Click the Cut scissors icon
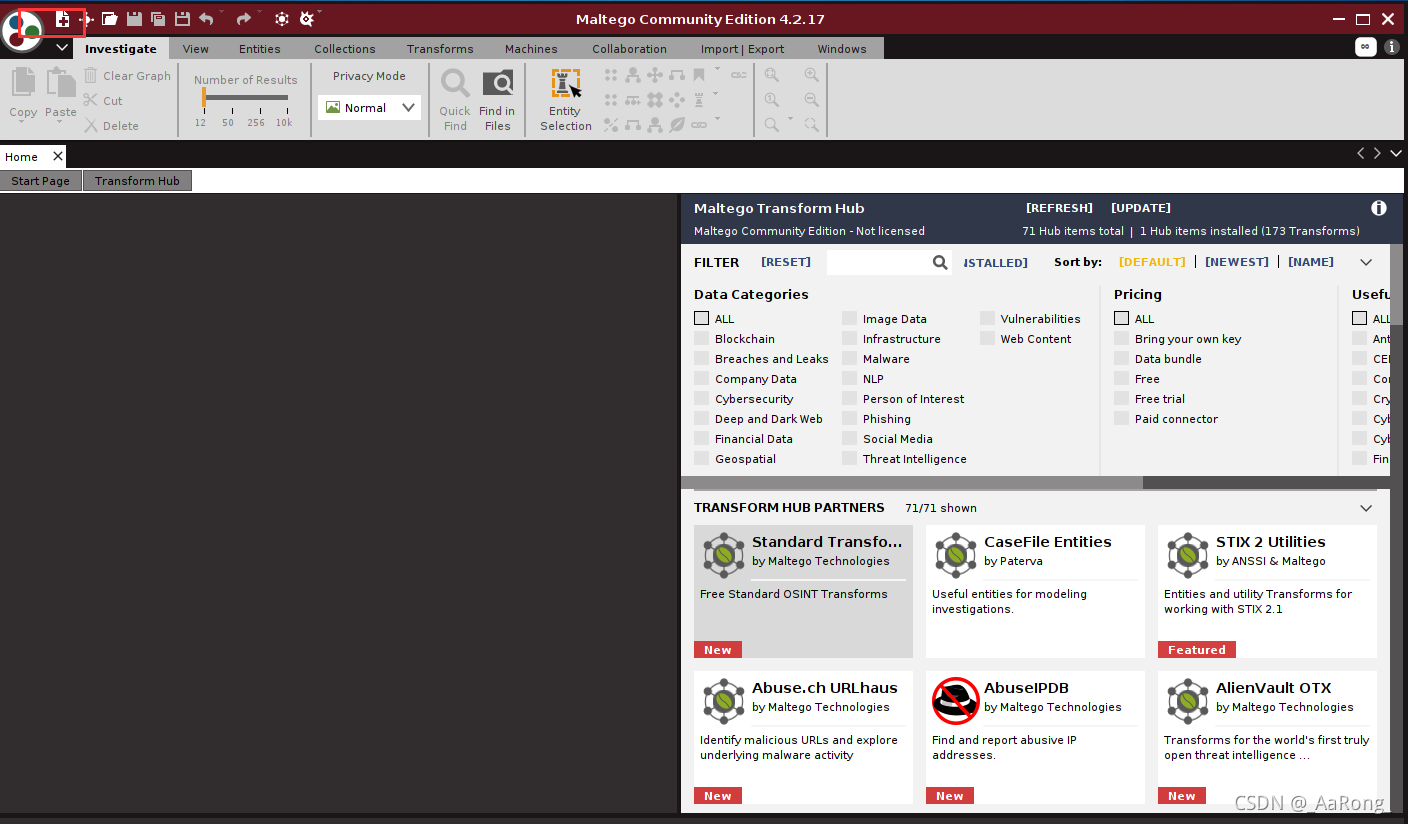 91,101
